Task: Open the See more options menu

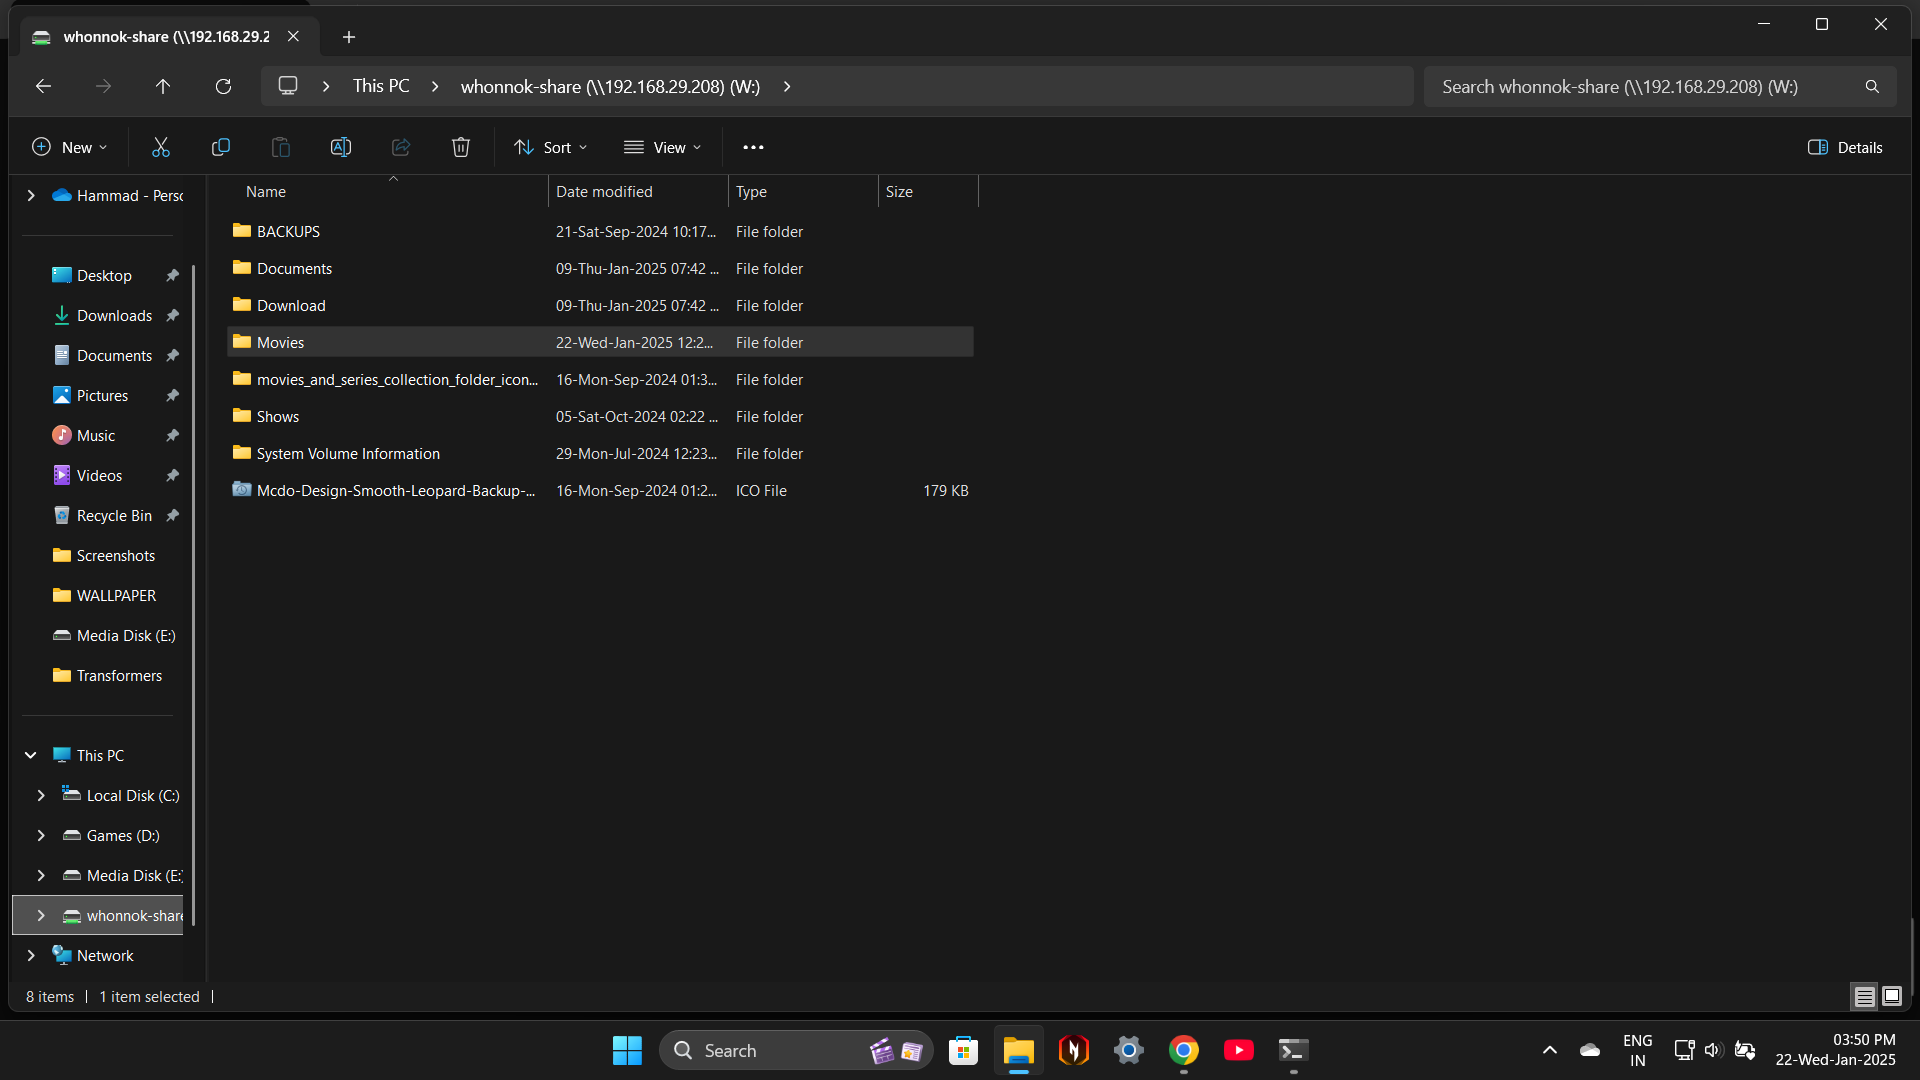Action: (x=753, y=147)
